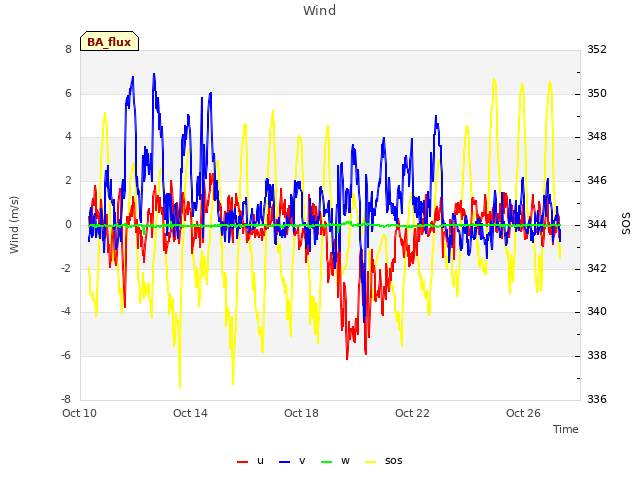Click legend label 'sos' at bottom

393,461
